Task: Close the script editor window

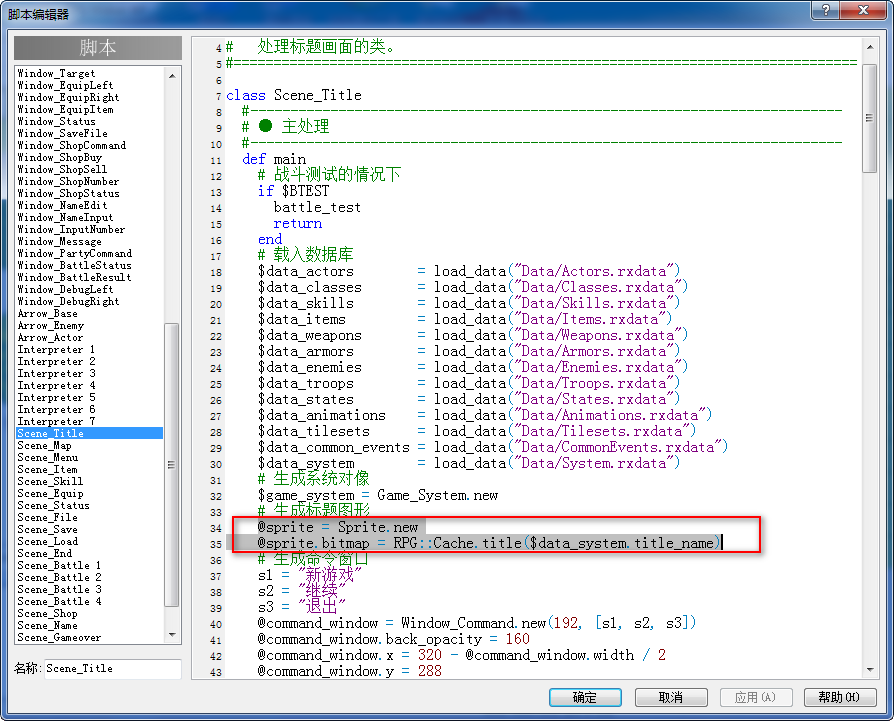Action: [864, 10]
